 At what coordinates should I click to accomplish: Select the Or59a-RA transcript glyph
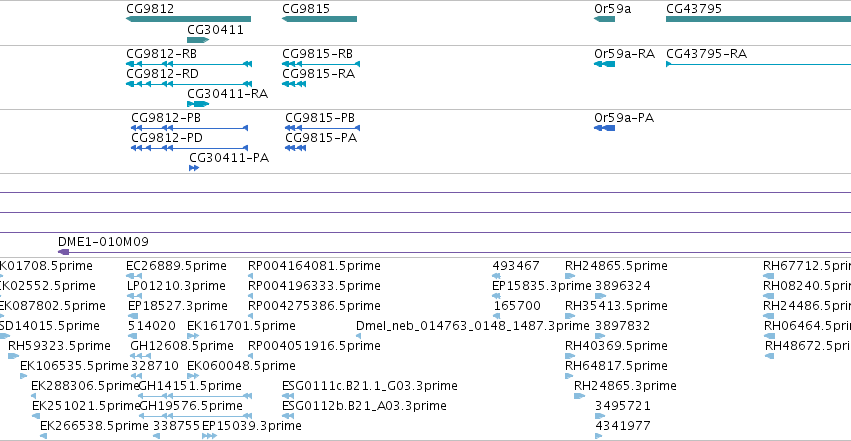click(605, 64)
